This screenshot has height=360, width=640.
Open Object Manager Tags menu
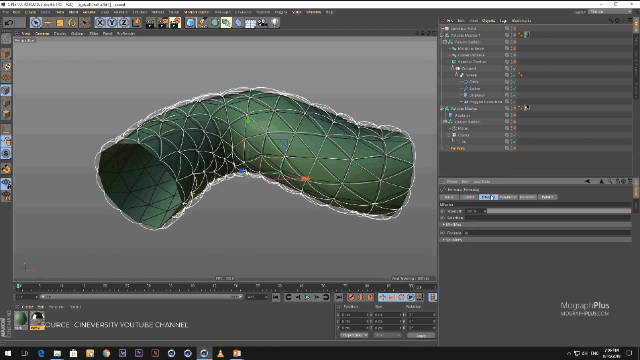click(x=503, y=20)
